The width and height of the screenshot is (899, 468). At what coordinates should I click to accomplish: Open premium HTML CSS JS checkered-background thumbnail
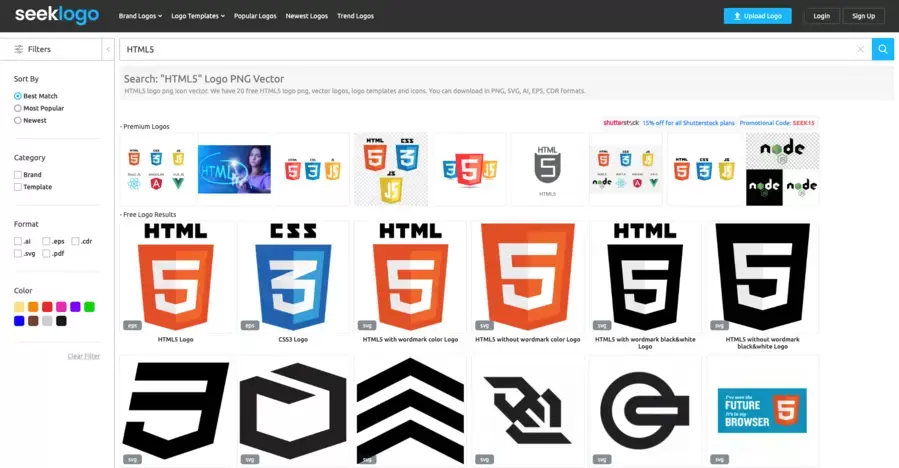click(391, 169)
